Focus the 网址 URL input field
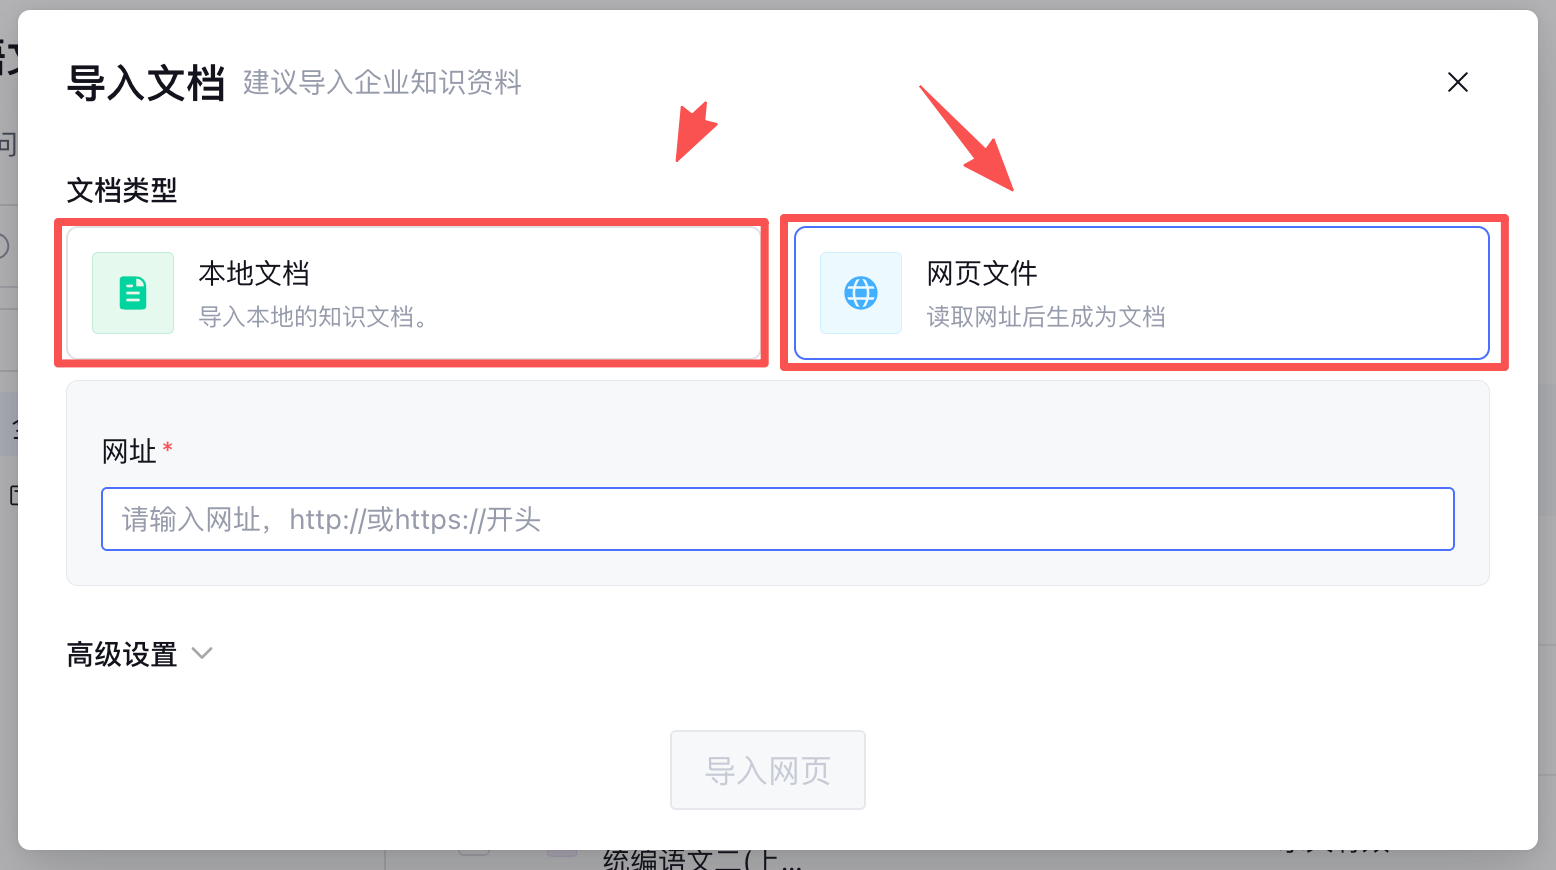1556x870 pixels. pyautogui.click(x=778, y=519)
